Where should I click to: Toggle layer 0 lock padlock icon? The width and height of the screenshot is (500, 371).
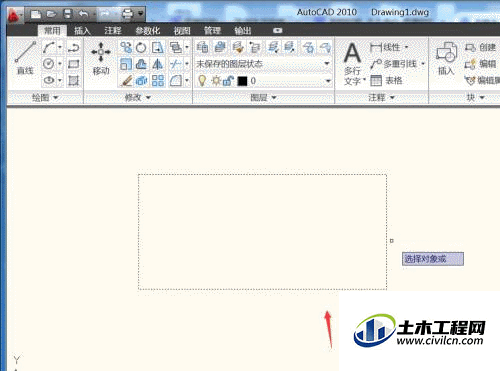coord(228,81)
